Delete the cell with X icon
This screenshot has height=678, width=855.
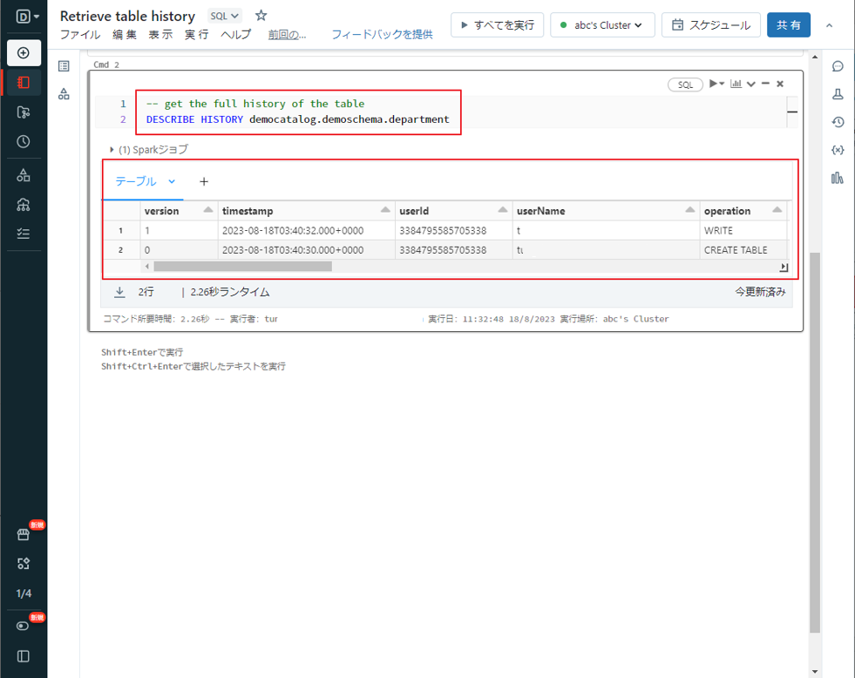[x=780, y=84]
